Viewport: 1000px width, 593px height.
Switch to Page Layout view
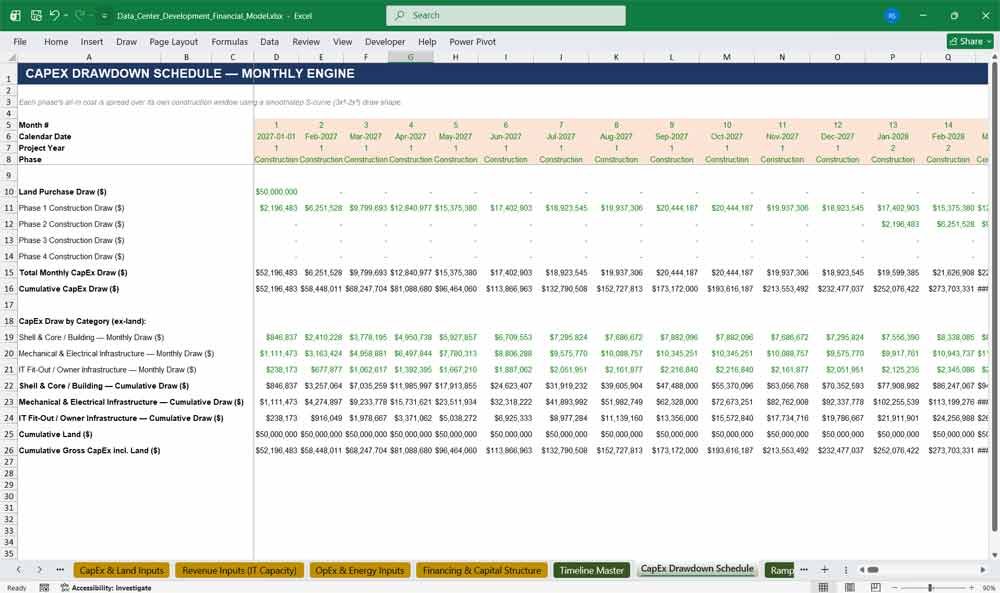pos(849,587)
